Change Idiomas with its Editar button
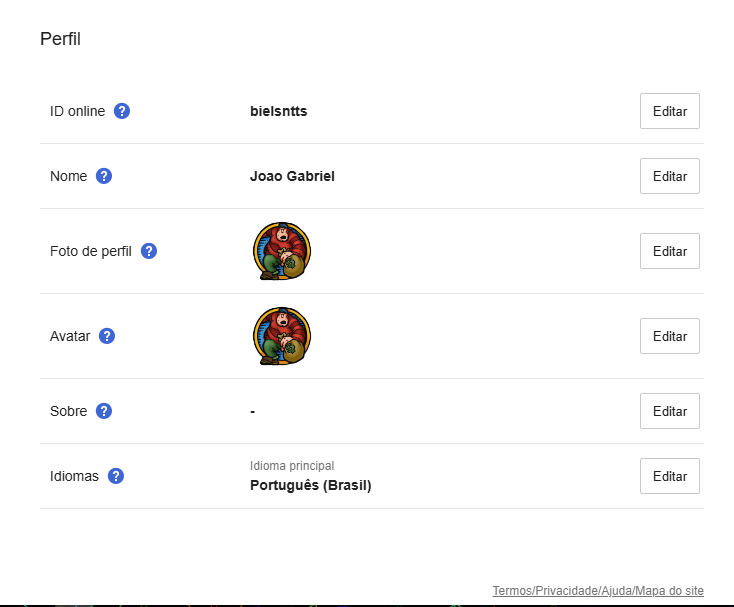 [x=669, y=476]
